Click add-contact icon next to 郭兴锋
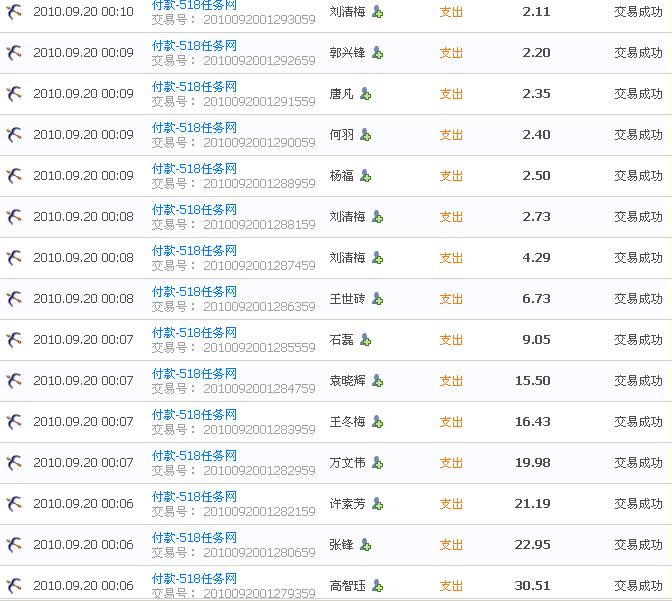The width and height of the screenshot is (672, 601). (x=377, y=53)
